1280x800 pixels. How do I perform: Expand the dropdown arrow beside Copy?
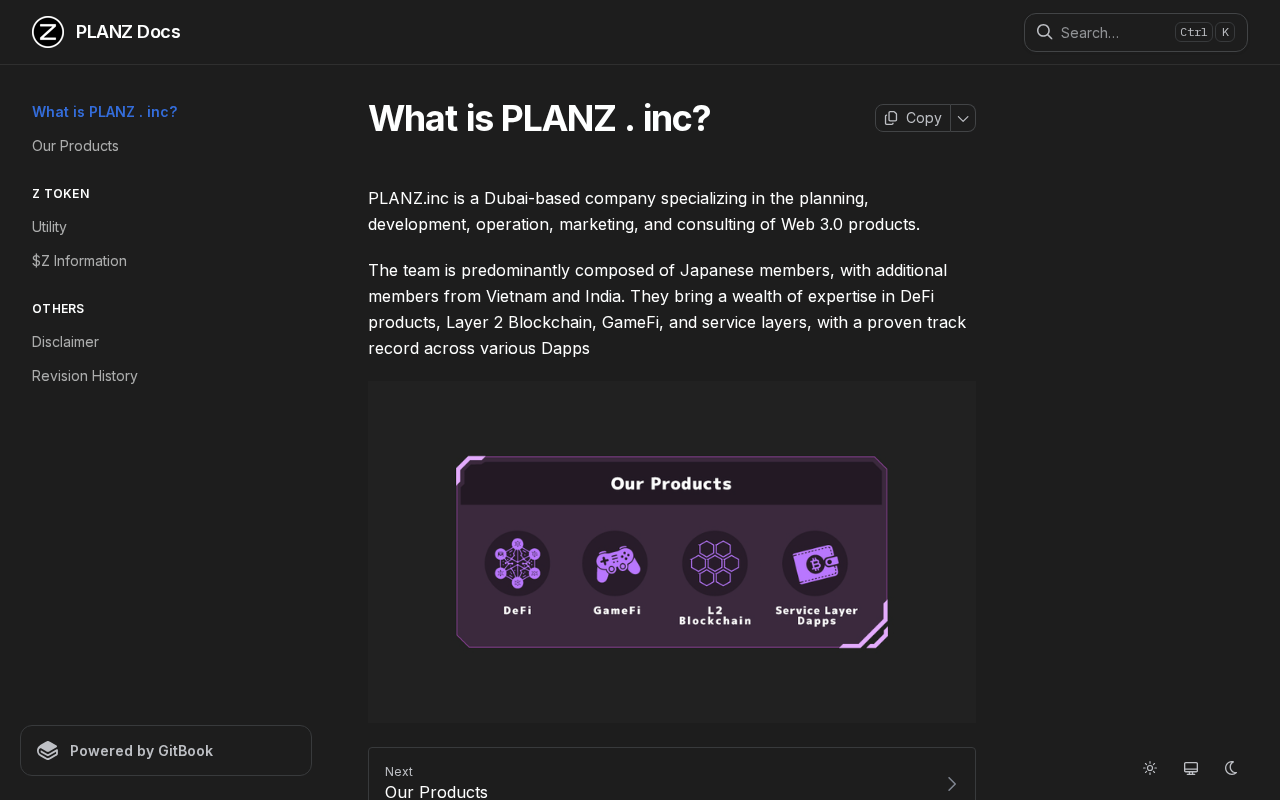point(963,118)
